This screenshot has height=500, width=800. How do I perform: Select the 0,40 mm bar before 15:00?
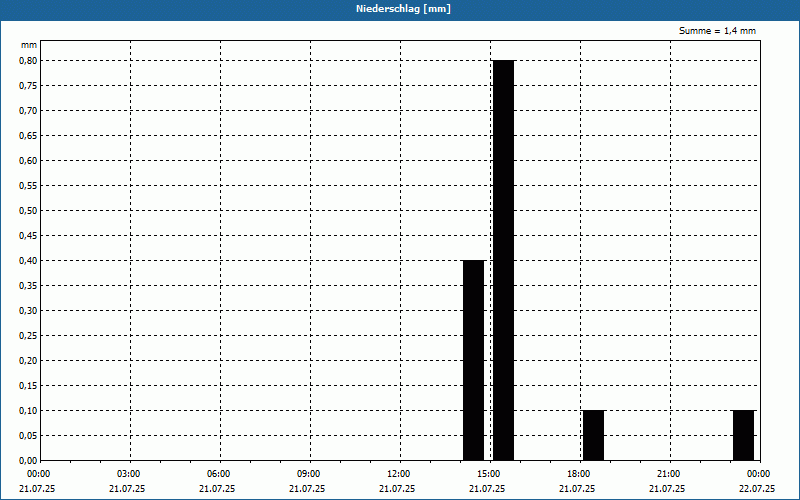(473, 360)
